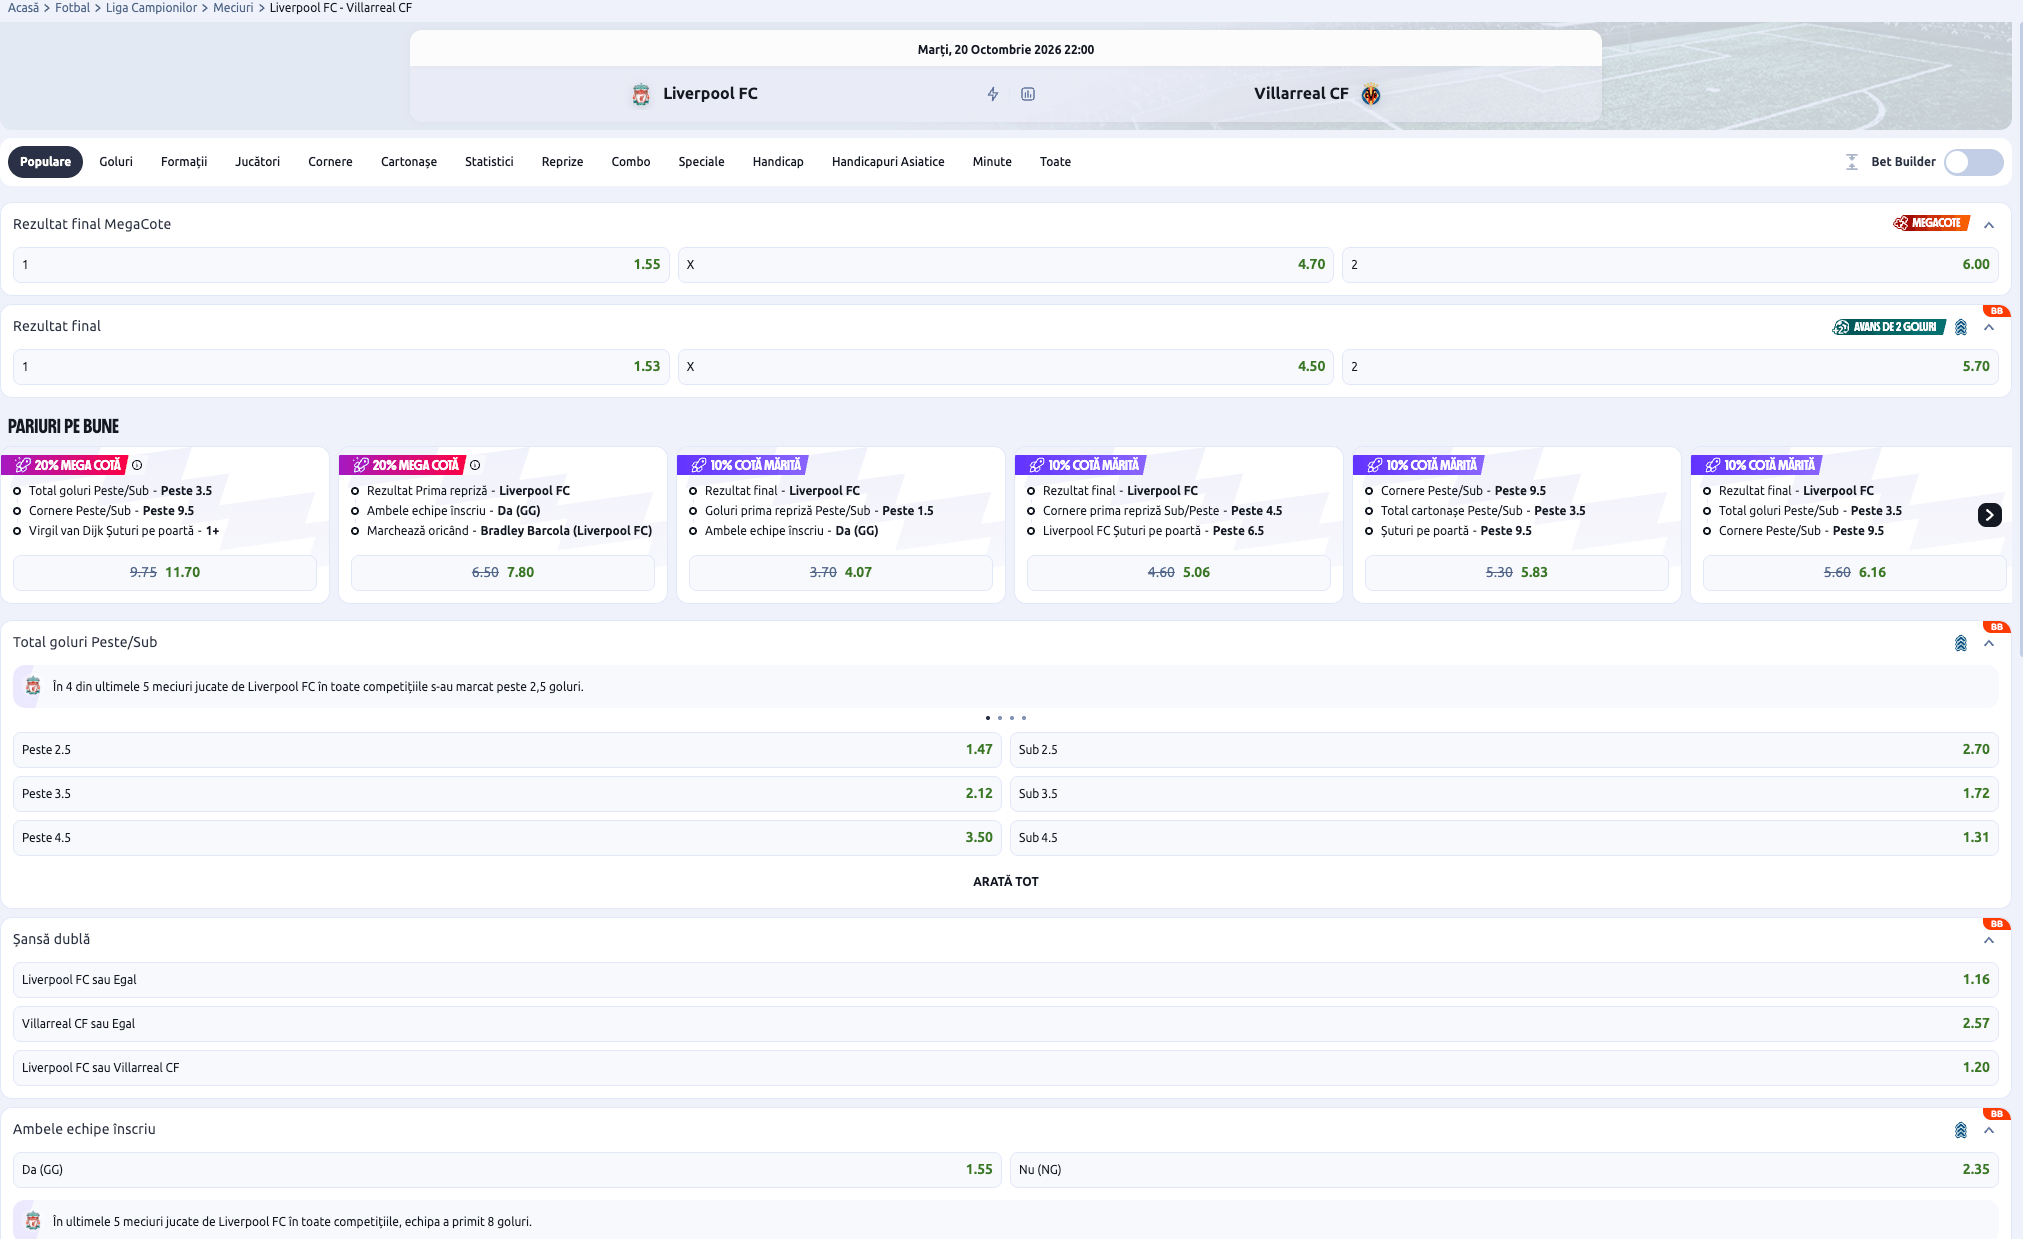Screen dimensions: 2023x1239
Task: Click the first carousel dot under Total goluri note
Action: point(988,718)
